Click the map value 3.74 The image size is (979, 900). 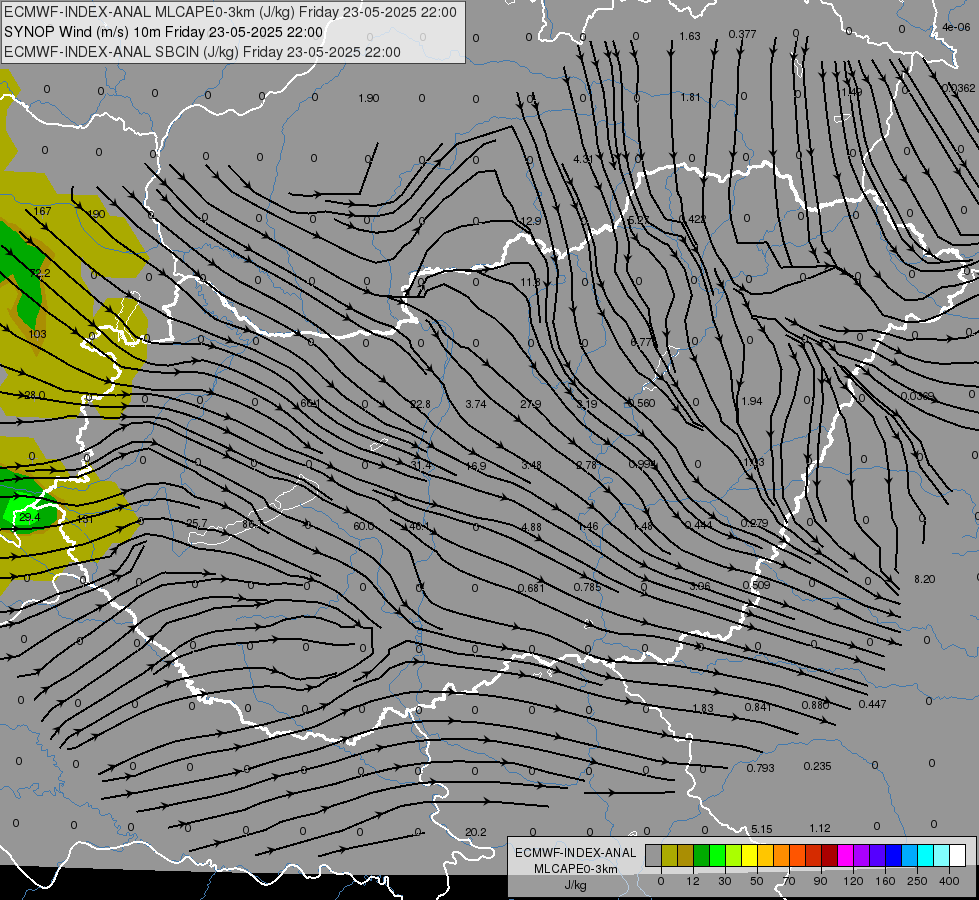point(476,404)
